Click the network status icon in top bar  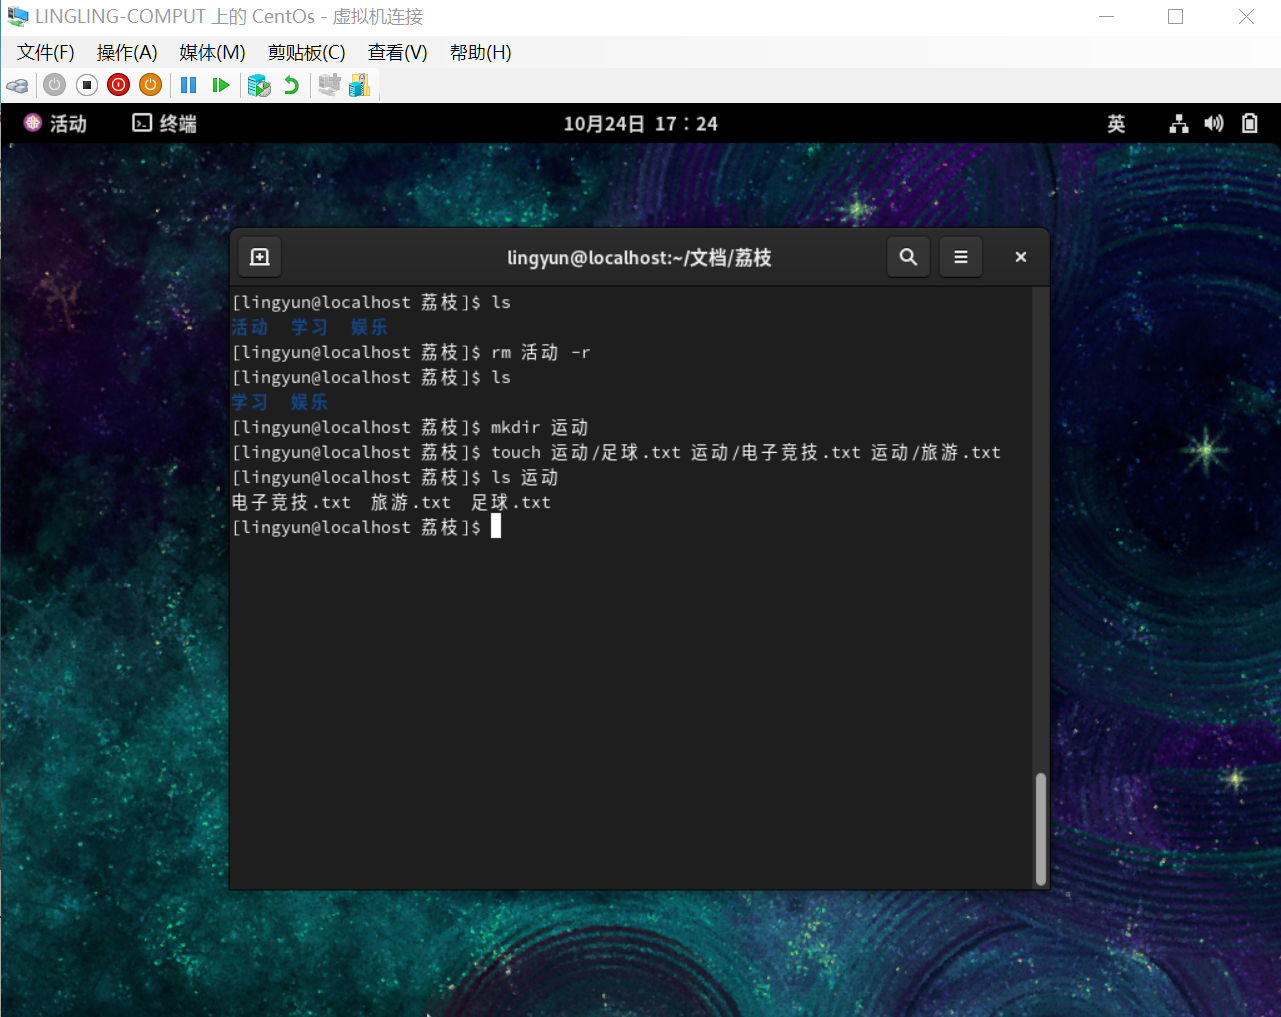(1179, 124)
